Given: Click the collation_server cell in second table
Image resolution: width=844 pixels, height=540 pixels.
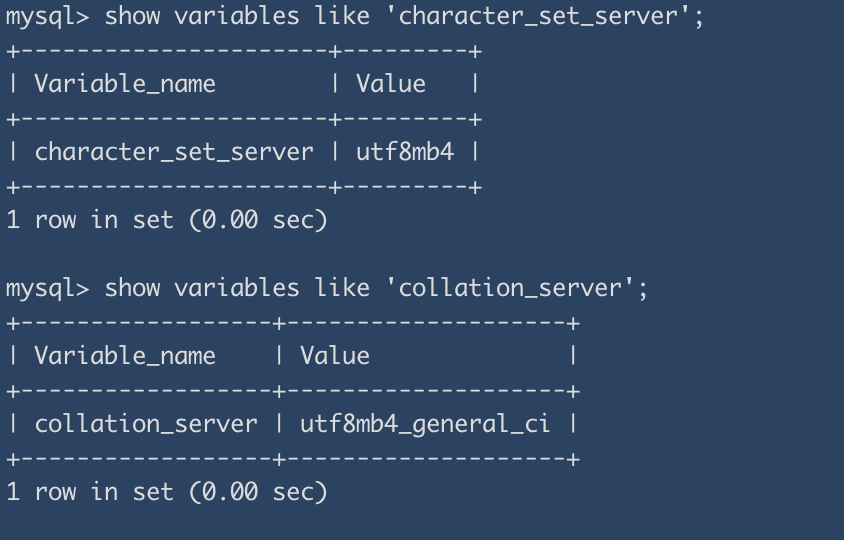Looking at the screenshot, I should click(146, 424).
